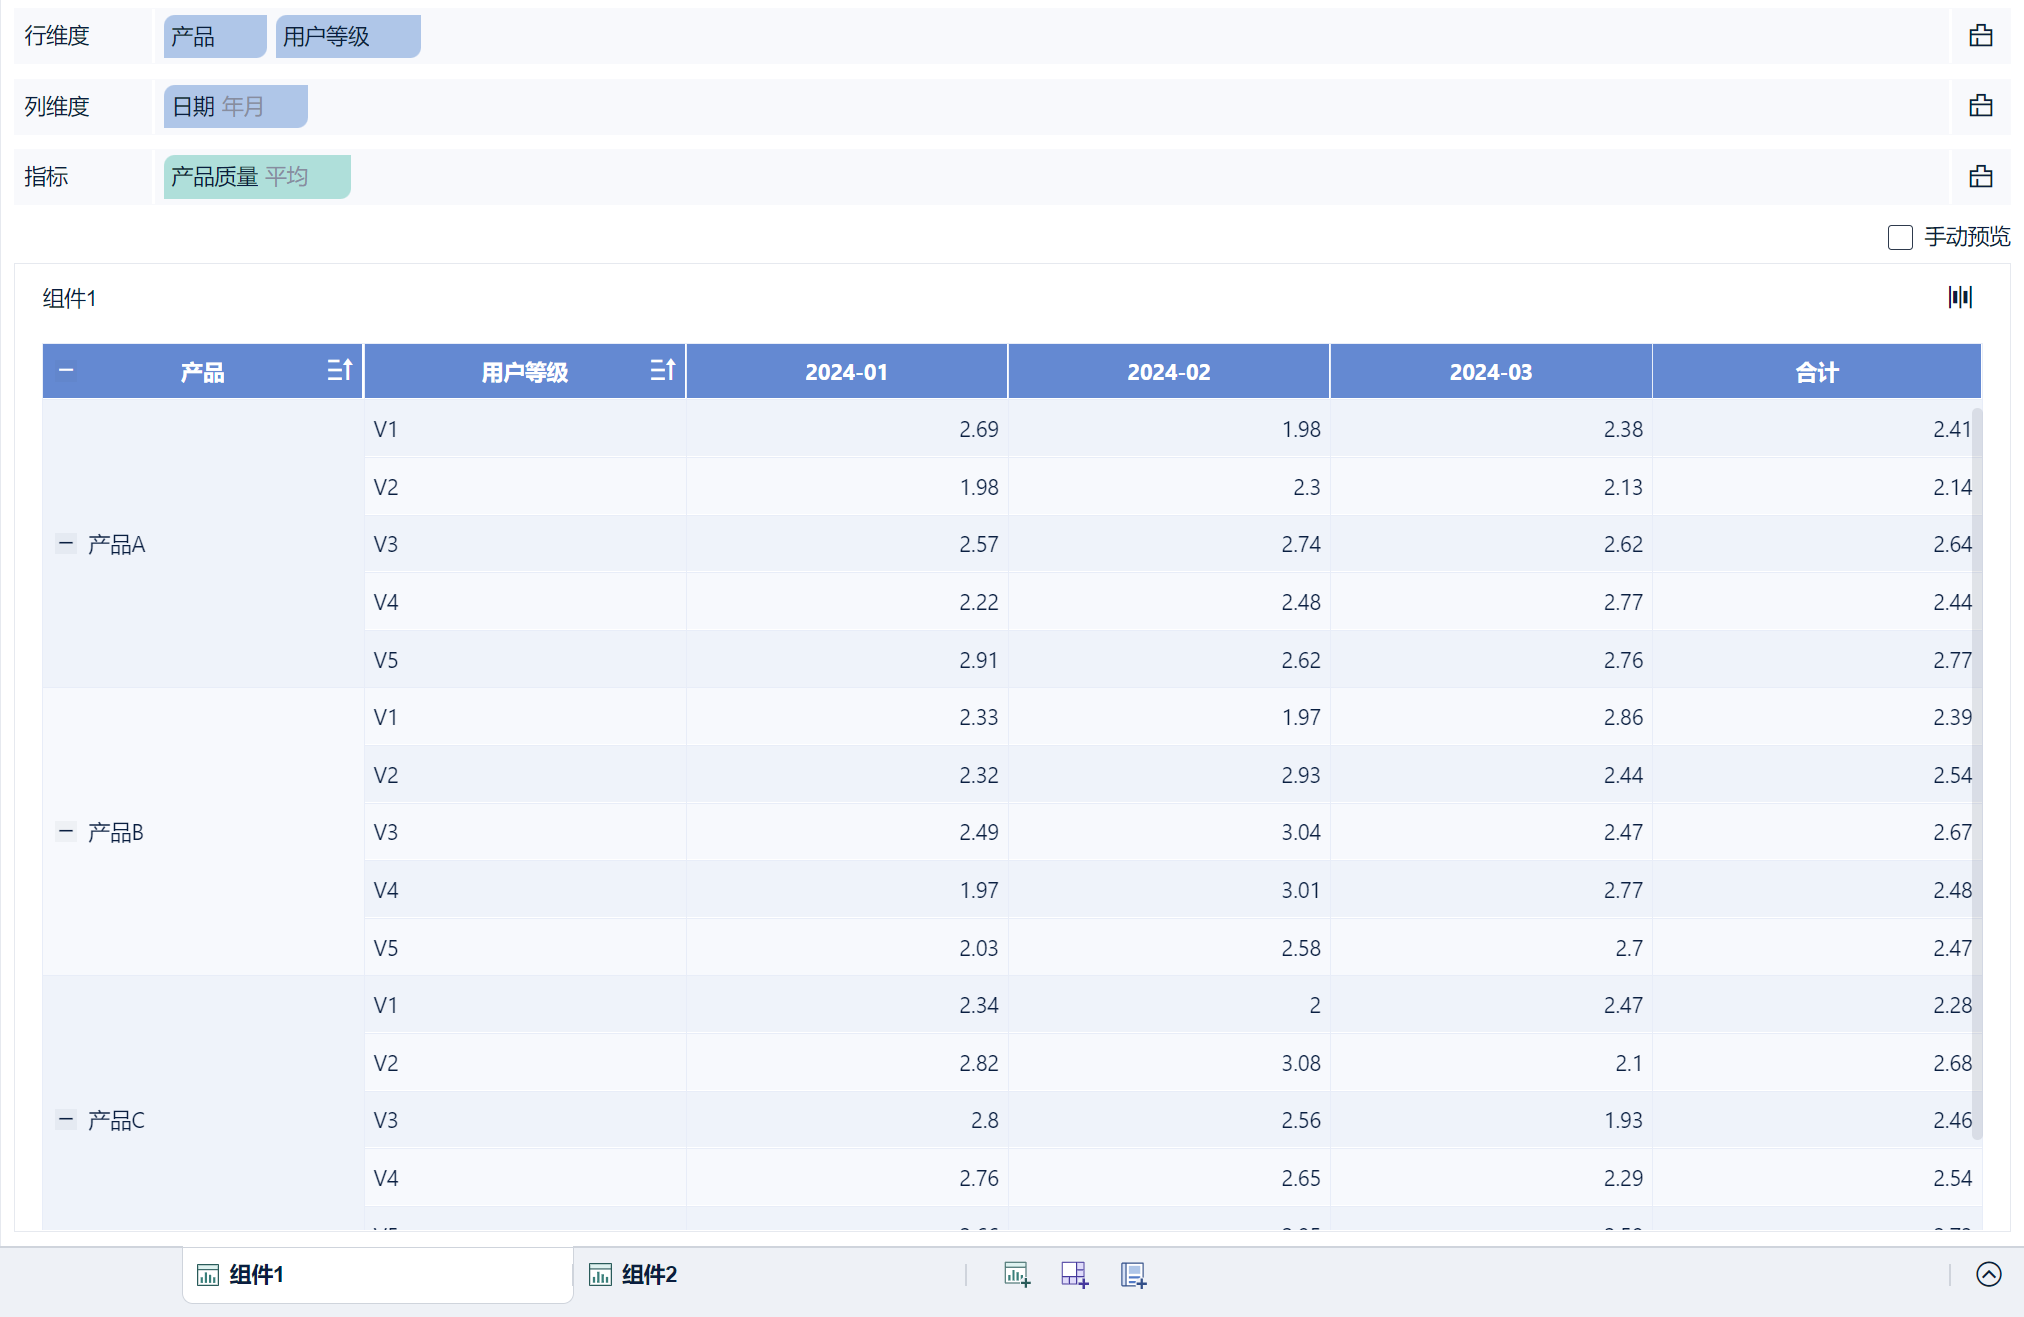Click the clear icon for 指标 row
2024x1317 pixels.
(1980, 177)
